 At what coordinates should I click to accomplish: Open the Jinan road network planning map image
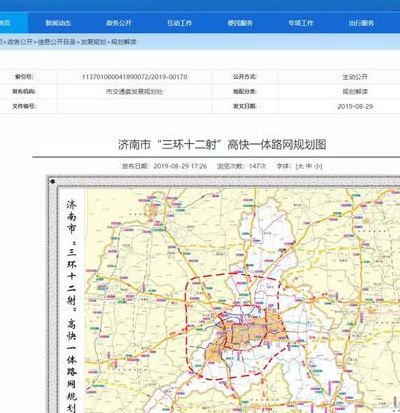point(223,294)
